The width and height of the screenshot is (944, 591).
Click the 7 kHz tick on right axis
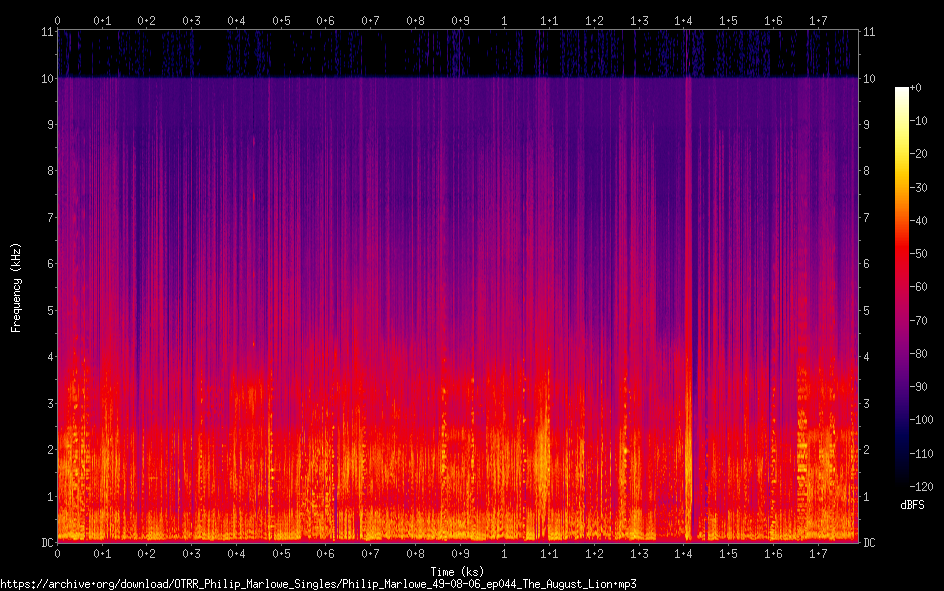[x=866, y=217]
